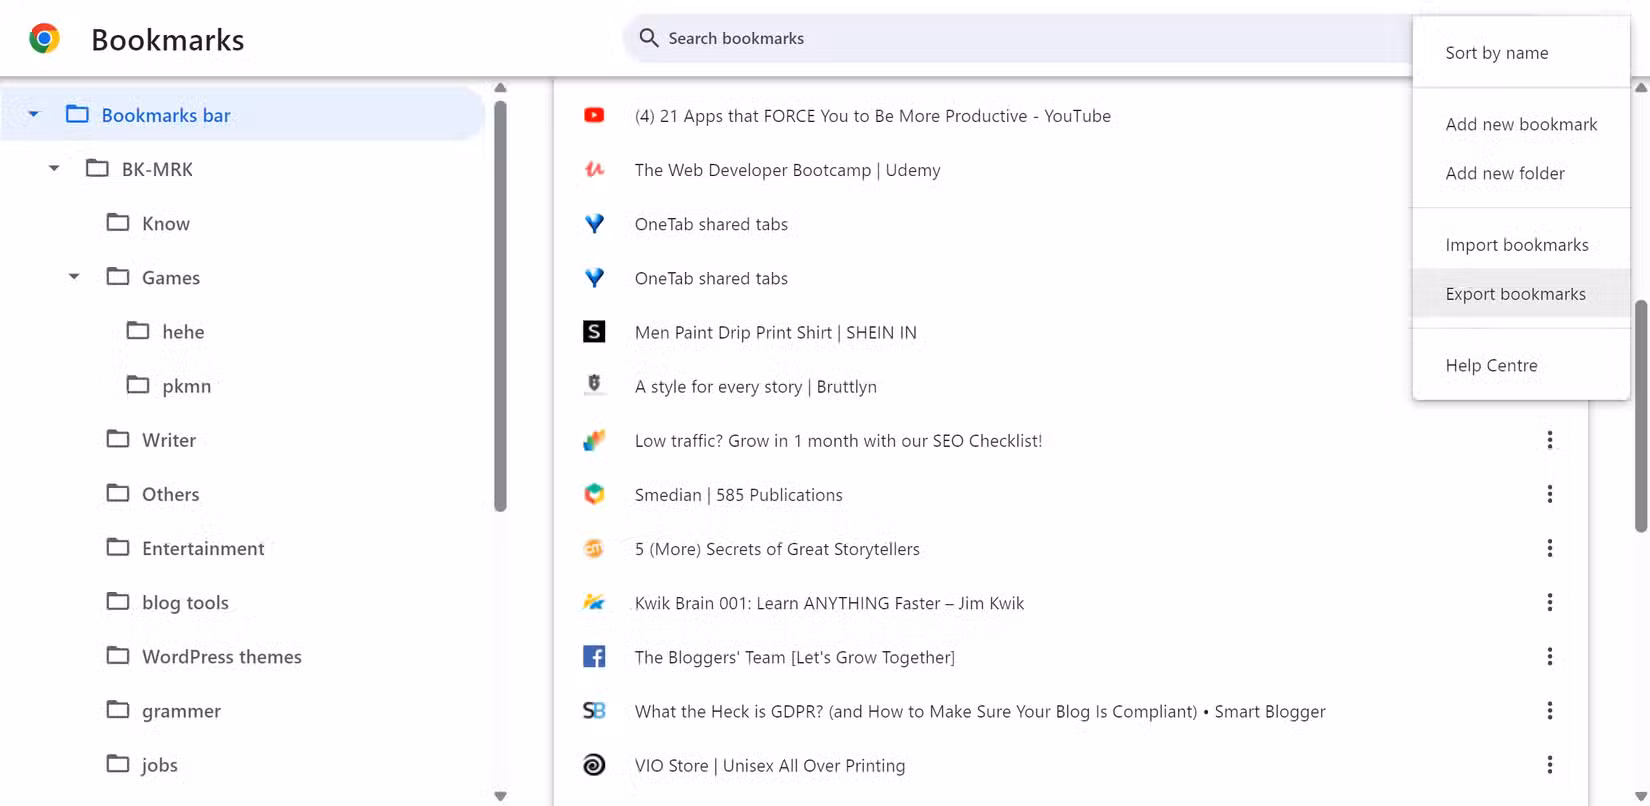Click the bookmark list scrollbar thumb
Screen dimensions: 1650x806
(1641, 415)
